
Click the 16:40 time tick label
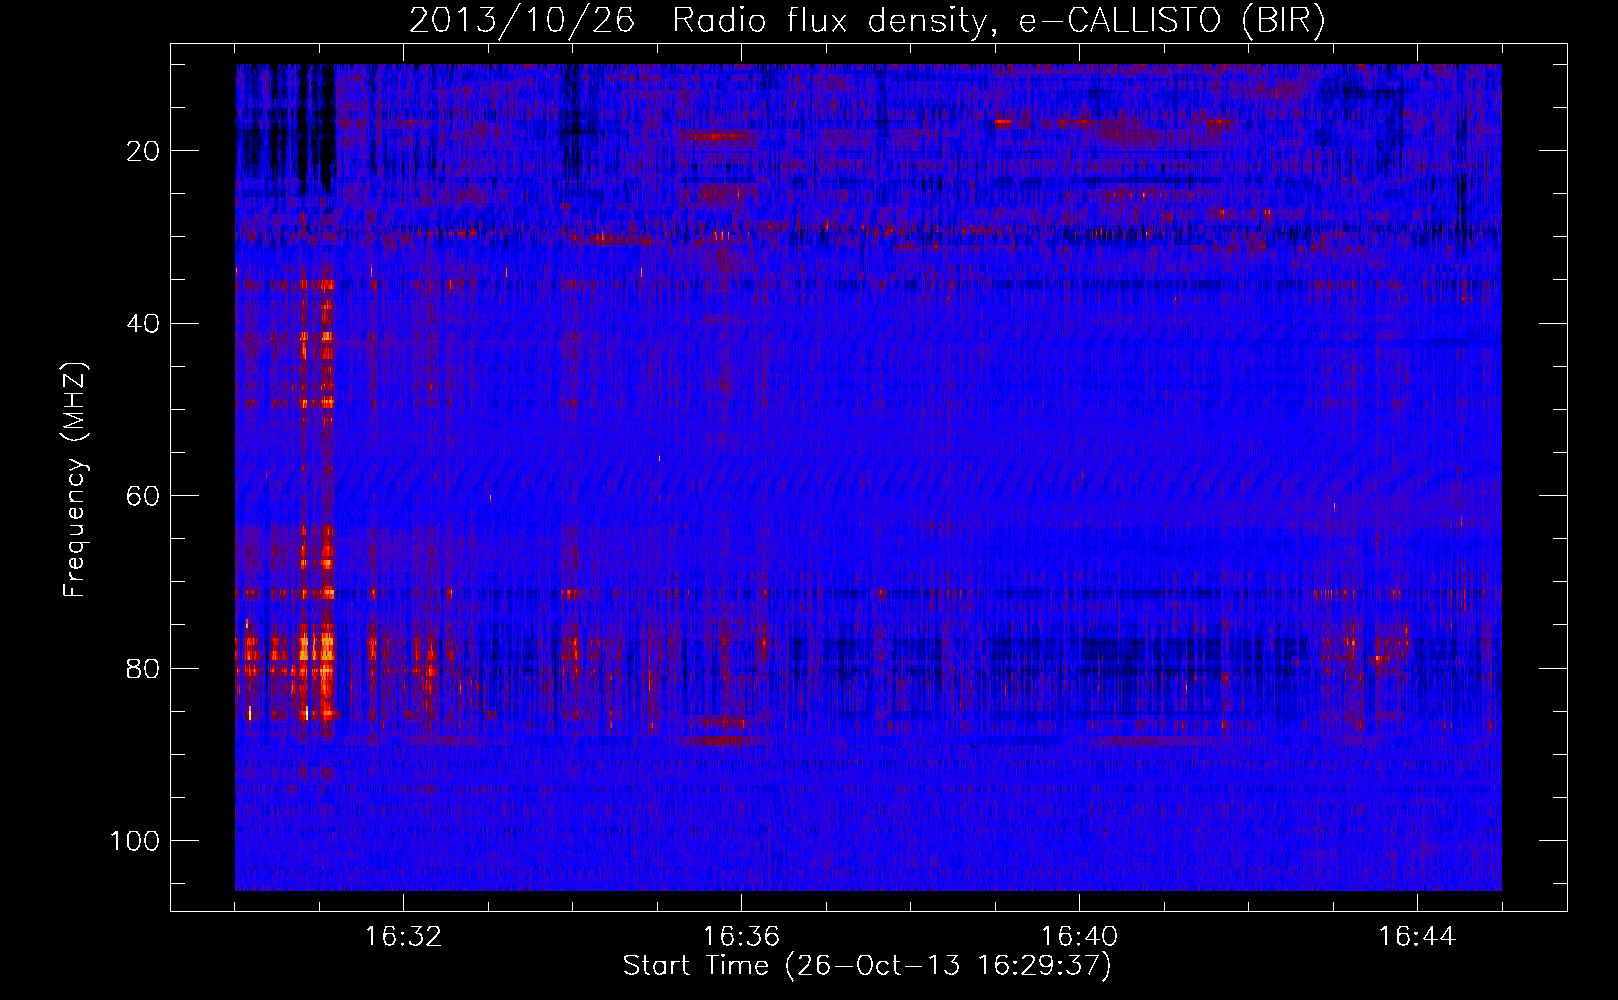pos(1079,937)
